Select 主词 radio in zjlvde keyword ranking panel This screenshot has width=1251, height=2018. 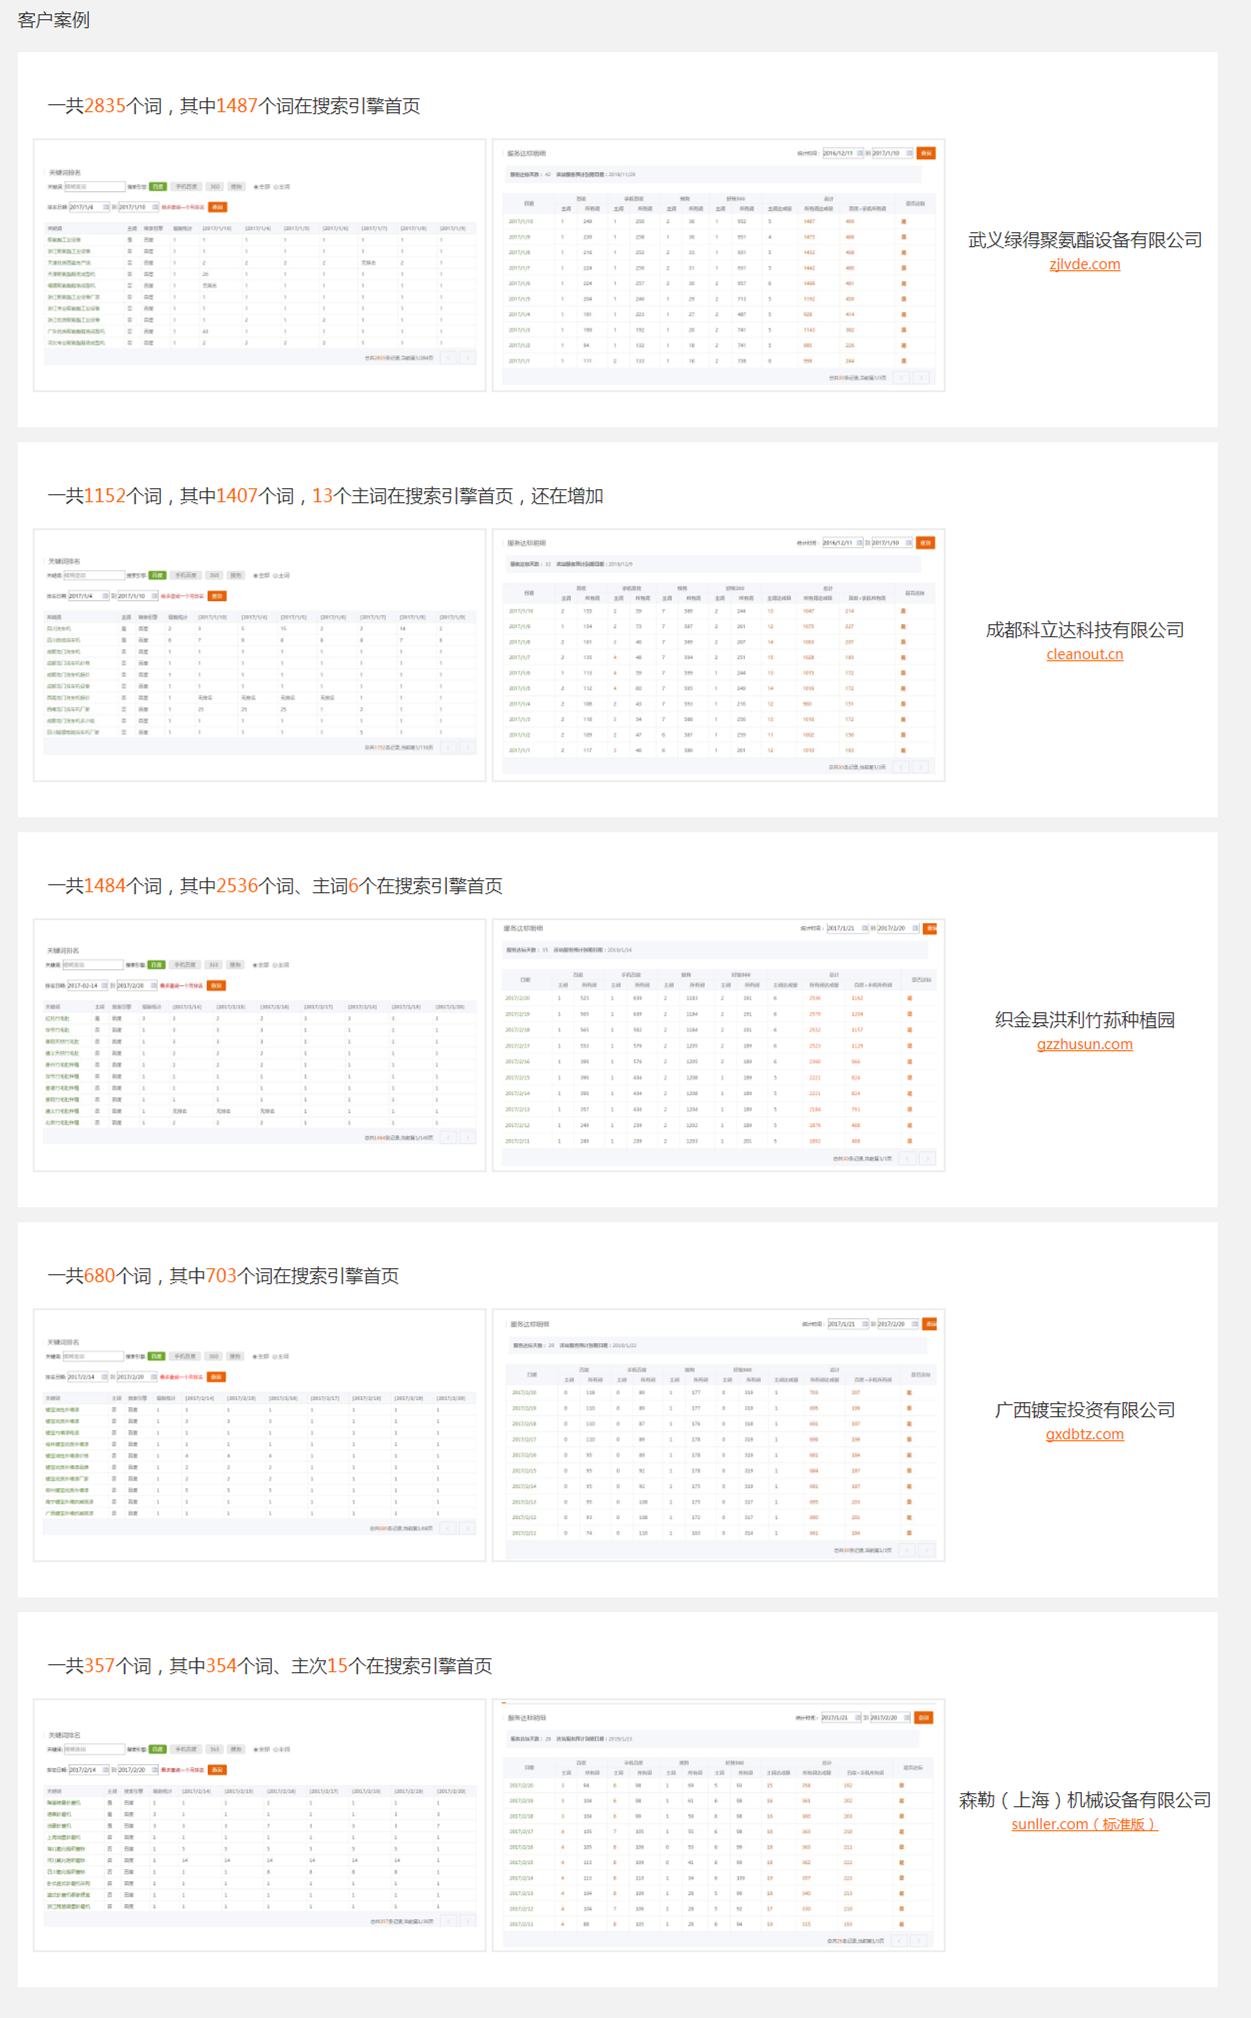tap(276, 187)
